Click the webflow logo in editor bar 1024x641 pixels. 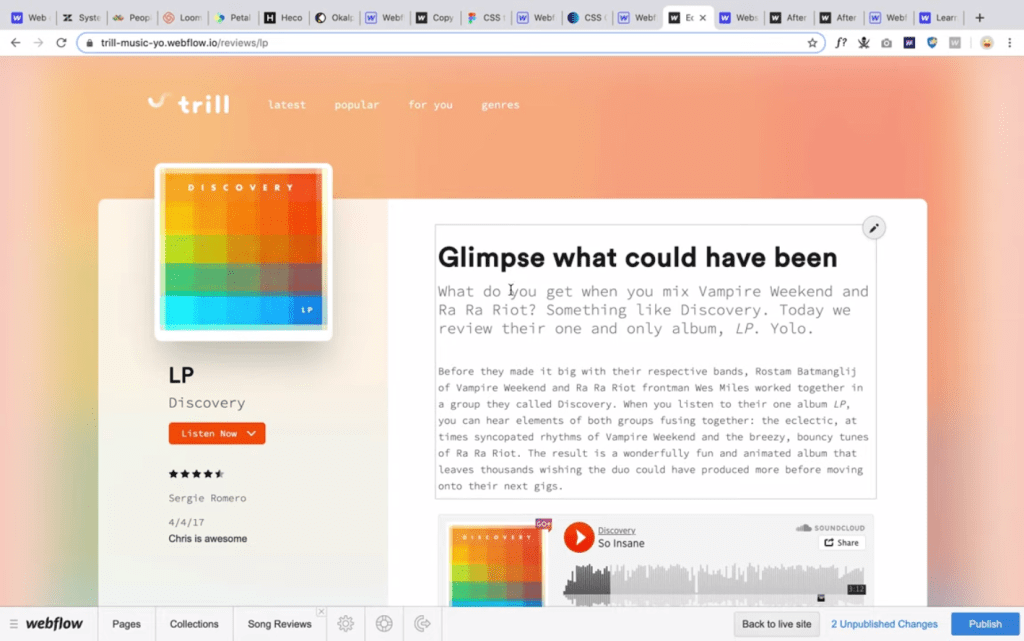(x=54, y=623)
